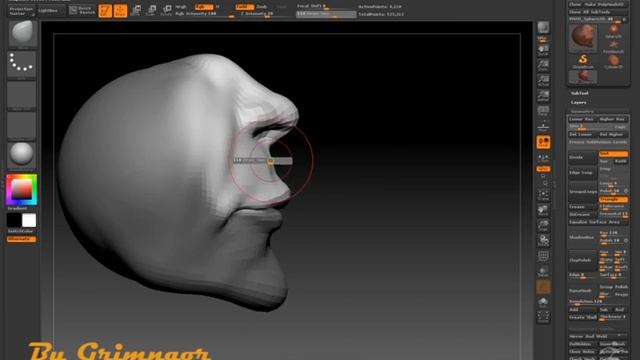Screen dimensions: 640x360
Task: Select the large red head tool thumbnail
Action: tap(583, 38)
